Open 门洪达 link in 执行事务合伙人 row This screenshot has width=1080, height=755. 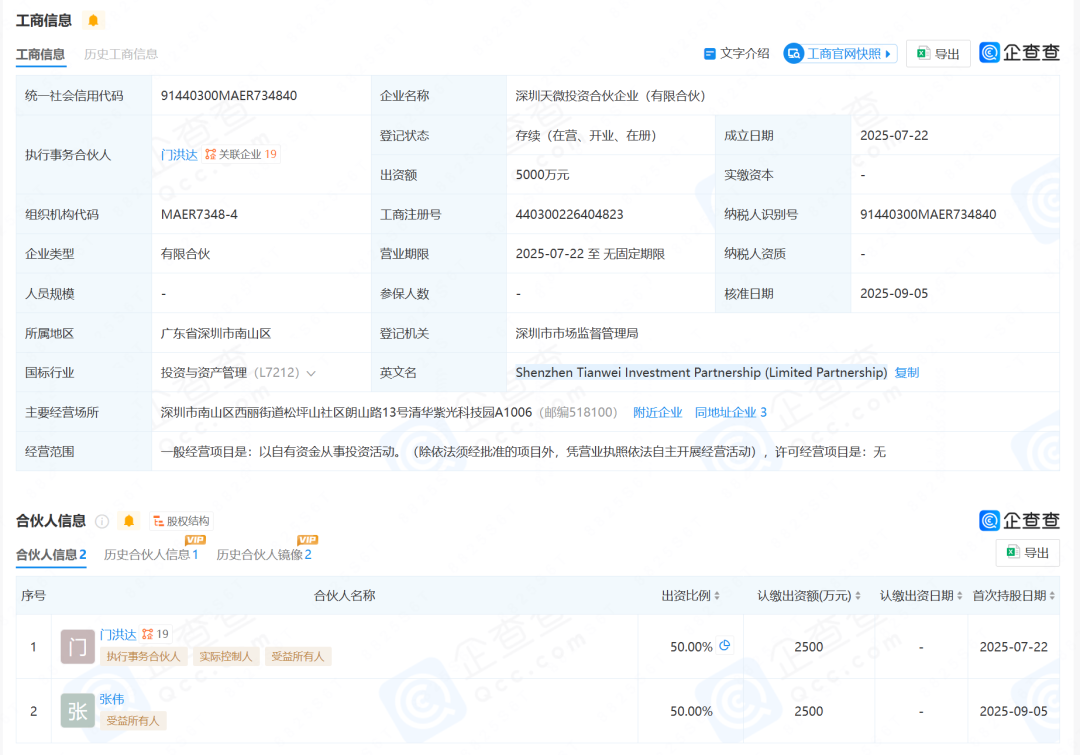tap(179, 154)
